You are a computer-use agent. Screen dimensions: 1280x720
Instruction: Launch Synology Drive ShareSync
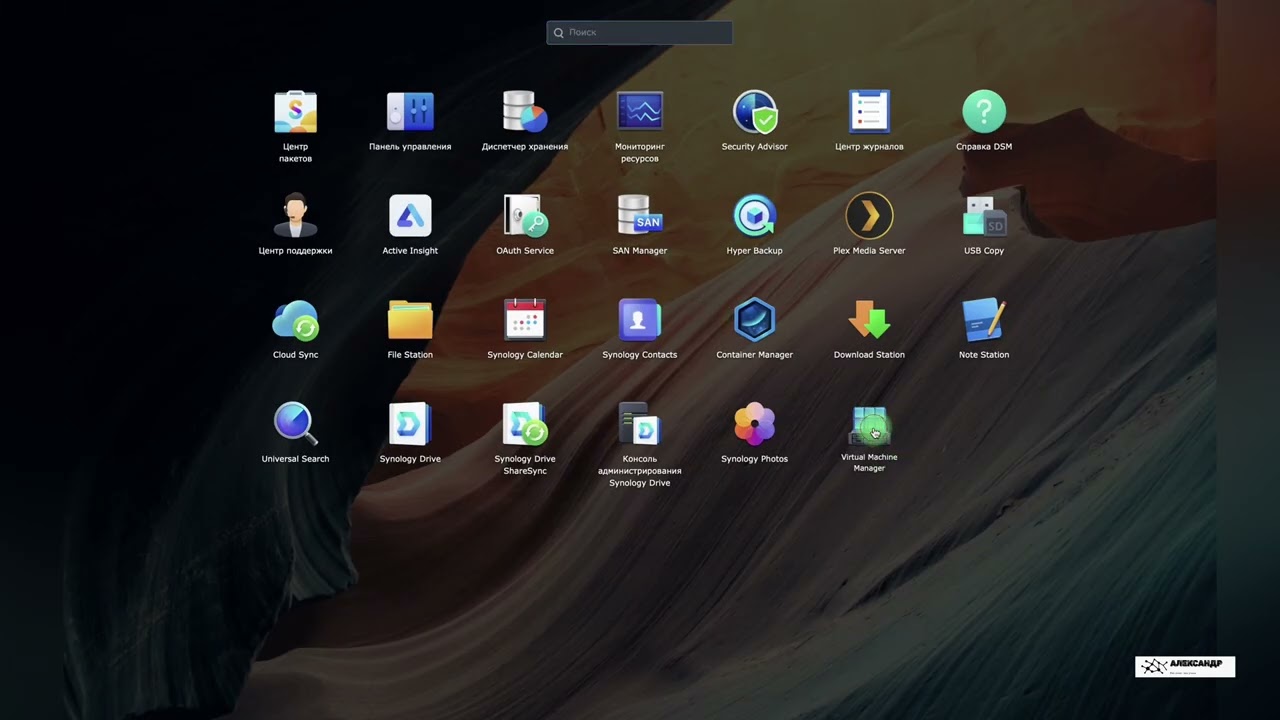[x=525, y=424]
